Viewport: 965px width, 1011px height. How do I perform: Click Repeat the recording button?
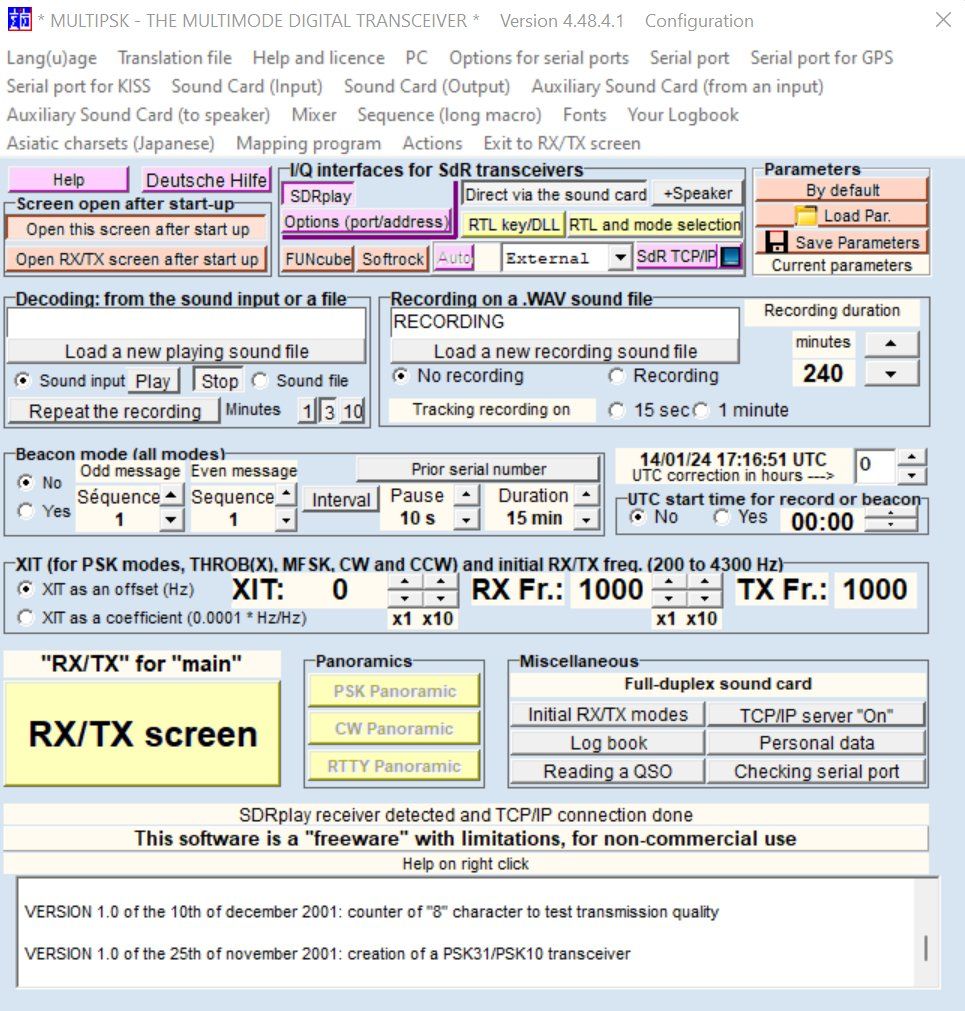coord(115,411)
